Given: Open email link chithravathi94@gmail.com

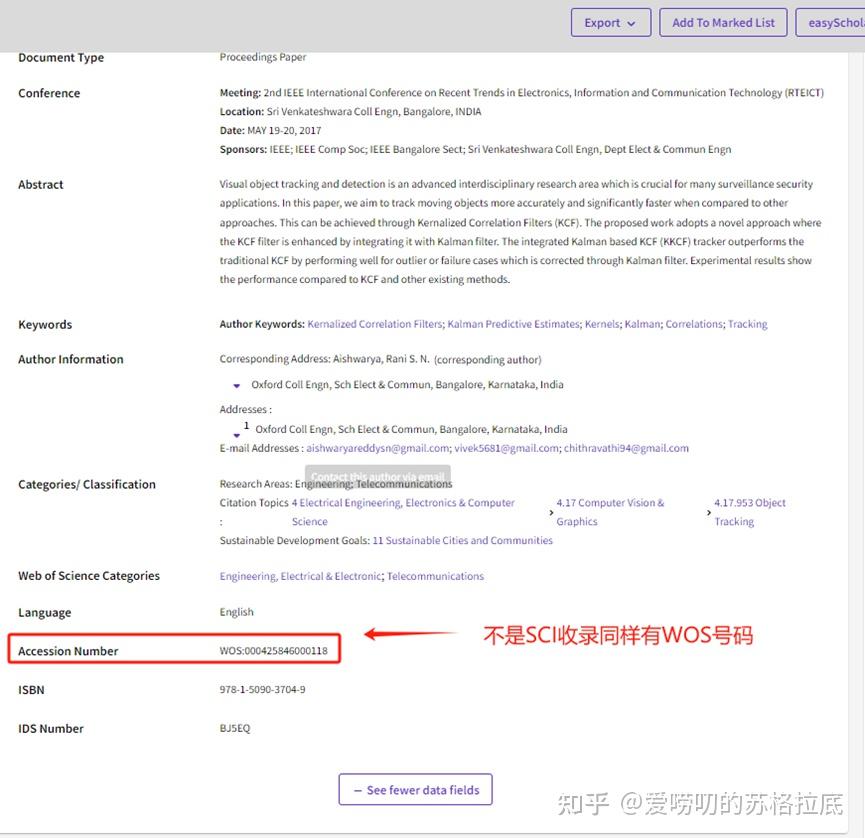Looking at the screenshot, I should 627,448.
